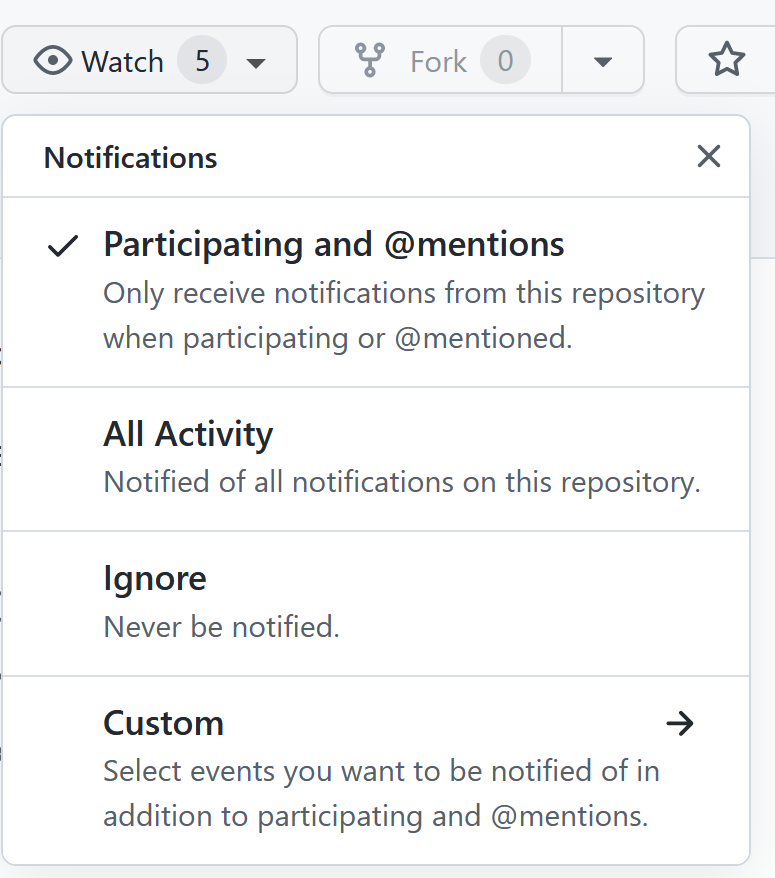Click the checkmark beside Participating and @mentions

click(63, 246)
